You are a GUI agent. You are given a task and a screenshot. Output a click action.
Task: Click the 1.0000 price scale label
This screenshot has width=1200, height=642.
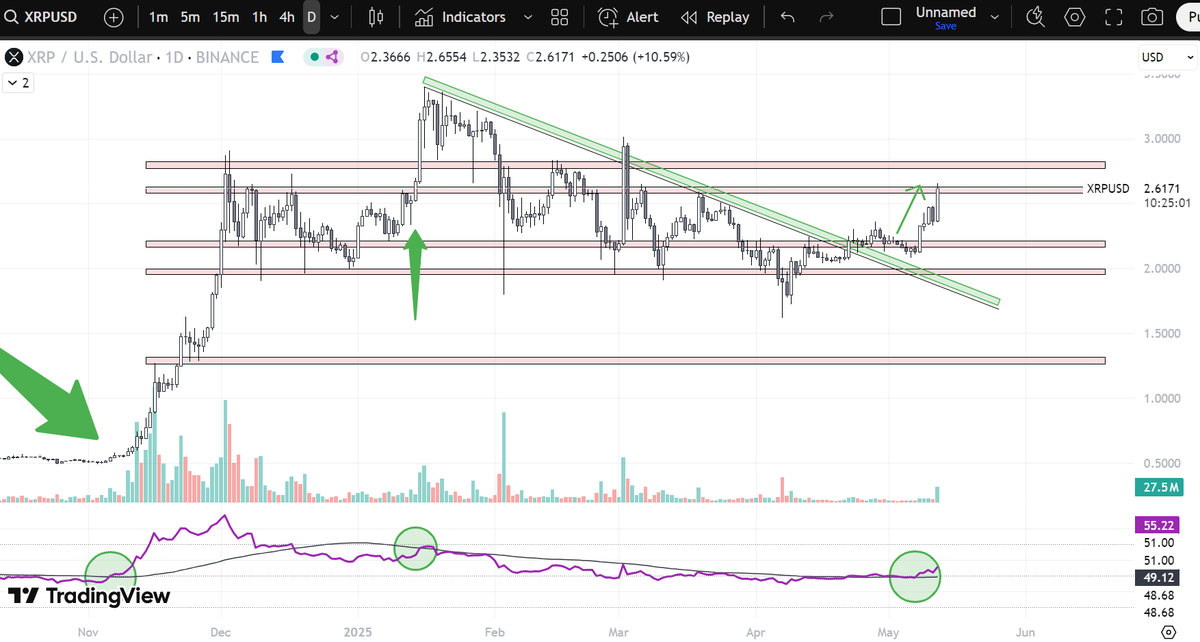(1160, 398)
